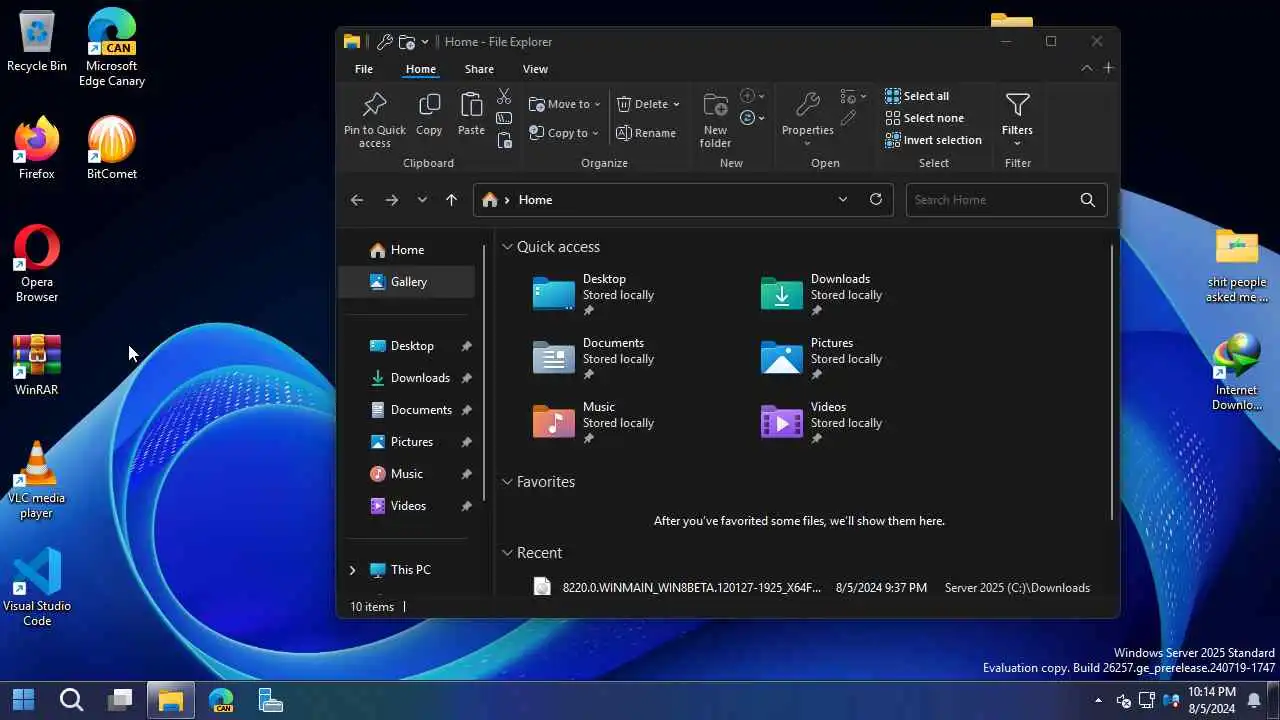Viewport: 1280px width, 720px height.
Task: Click the Cut scissors icon
Action: 504,97
